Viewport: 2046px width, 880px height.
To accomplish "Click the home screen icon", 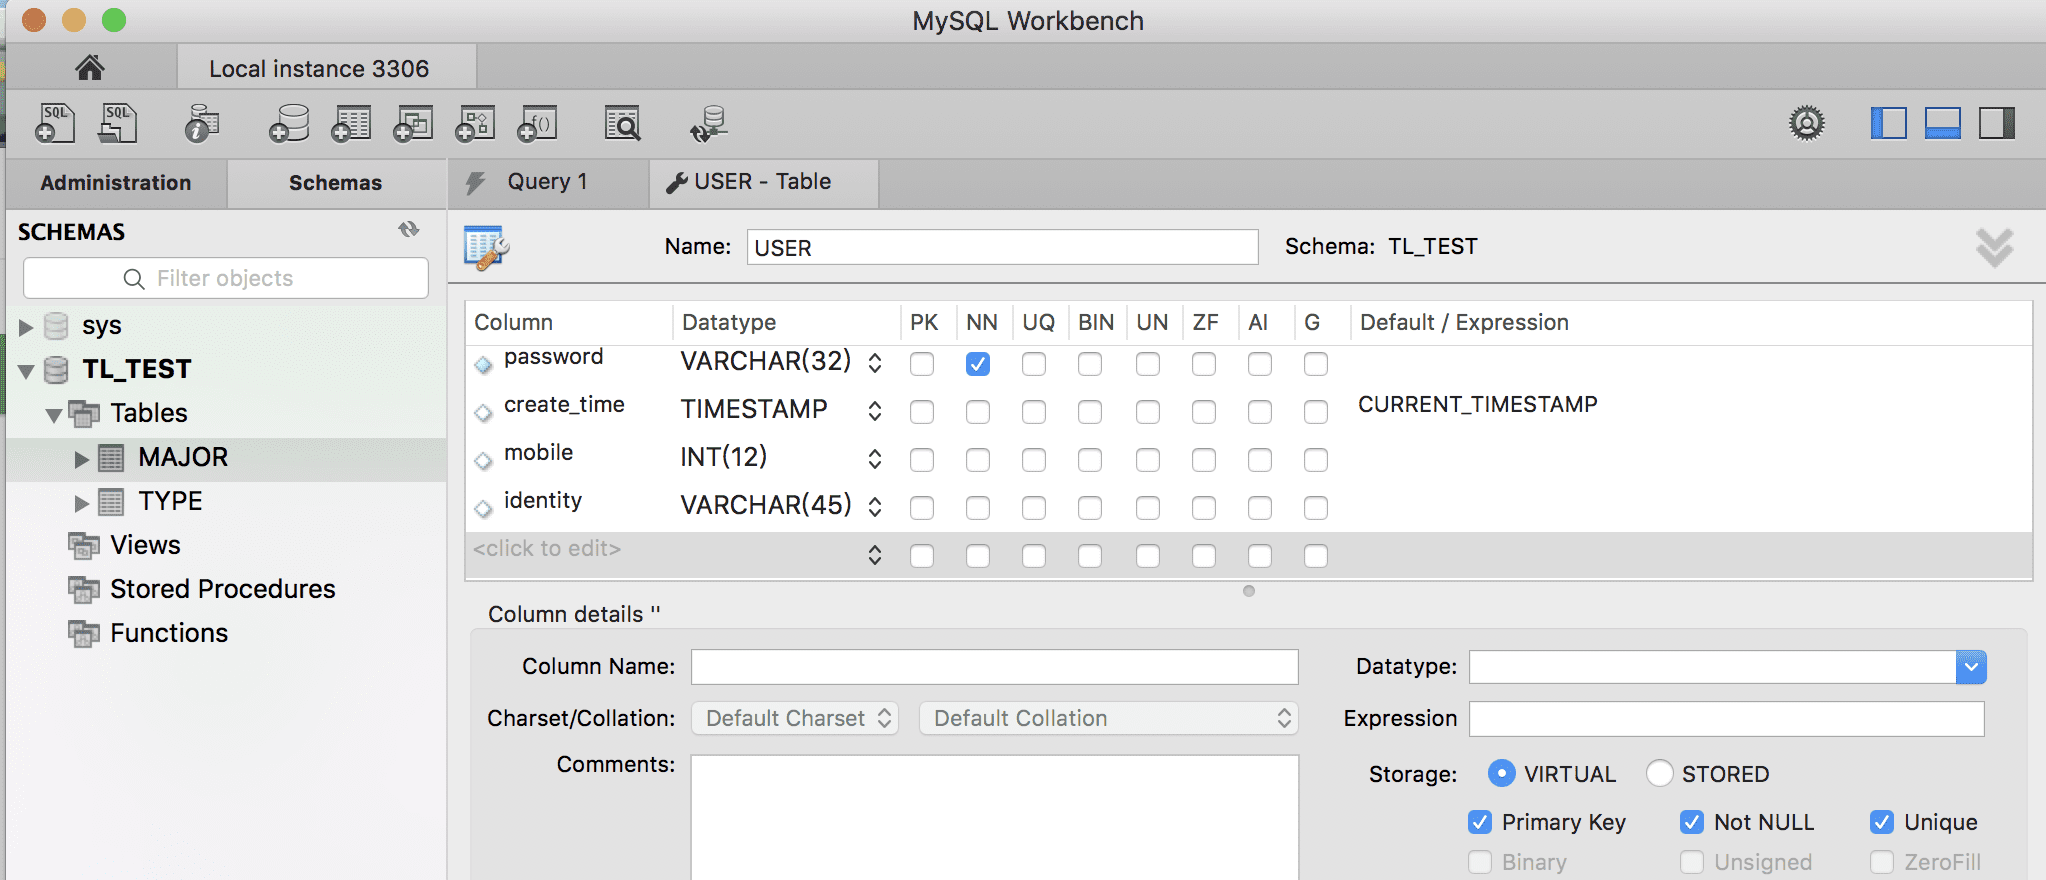I will coord(90,68).
